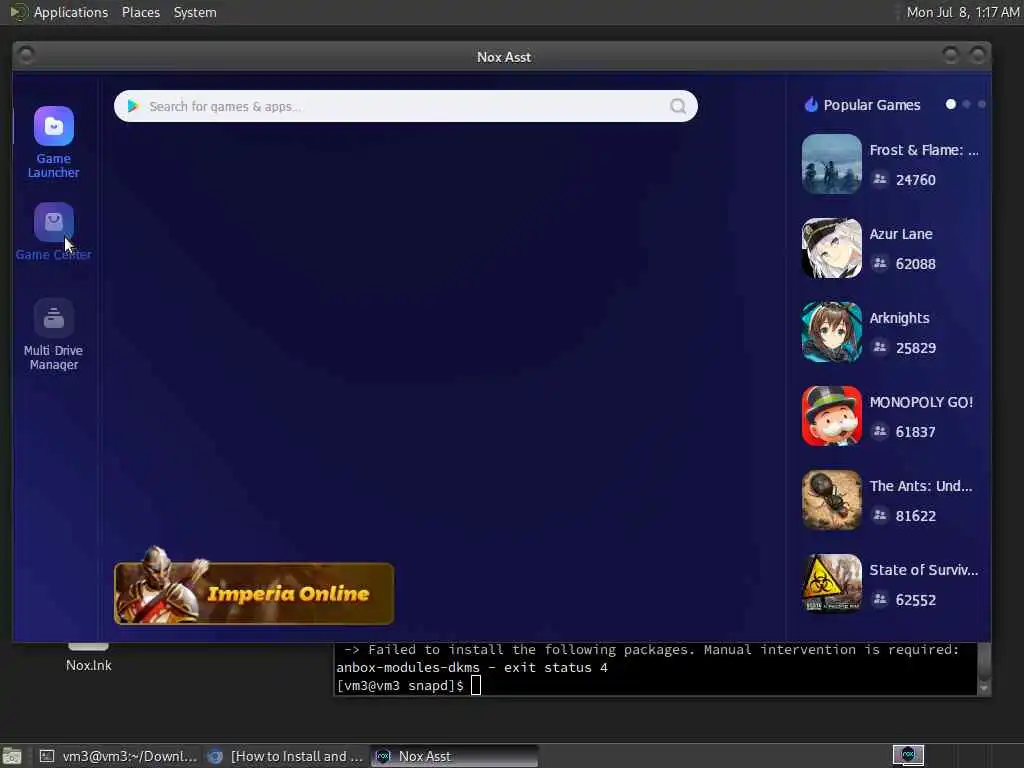Click the player count 24760
1024x768 pixels.
pos(916,180)
